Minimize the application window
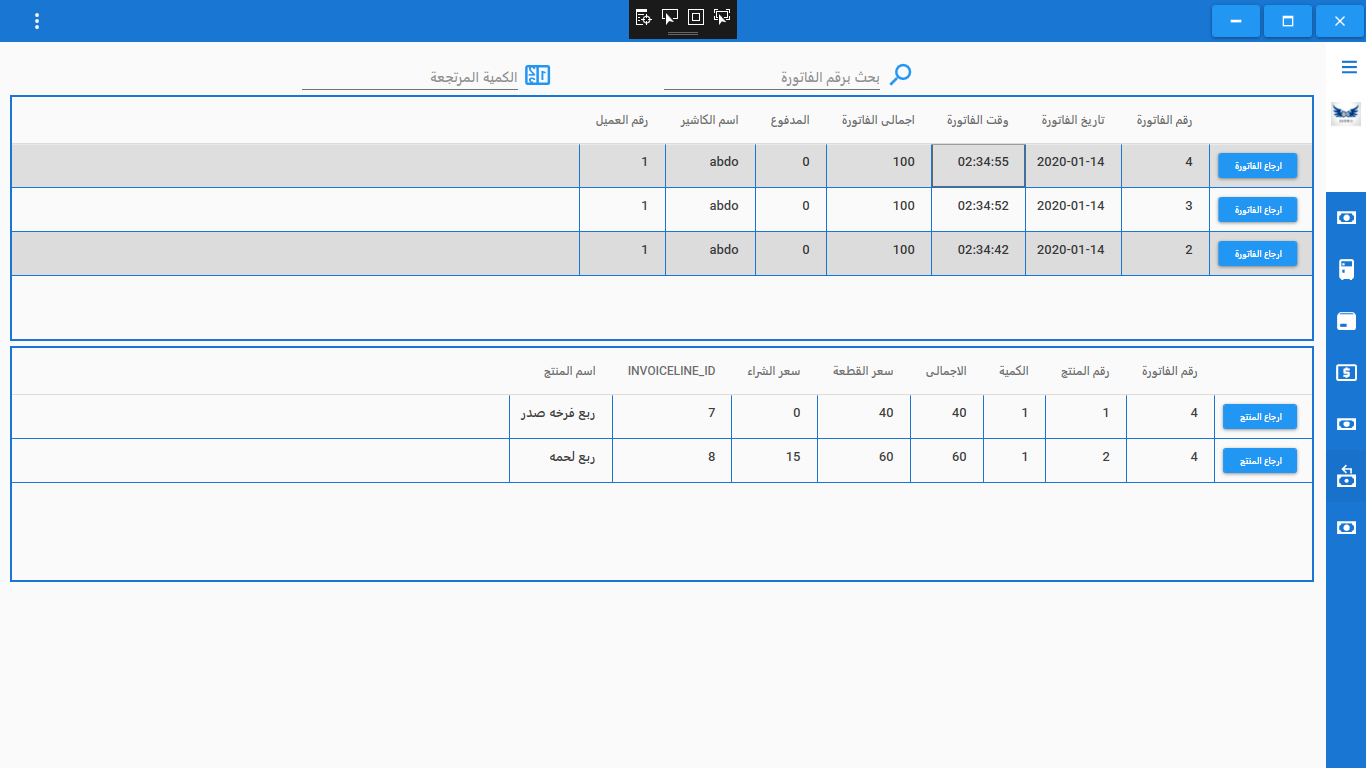This screenshot has height=768, width=1366. coord(1236,21)
